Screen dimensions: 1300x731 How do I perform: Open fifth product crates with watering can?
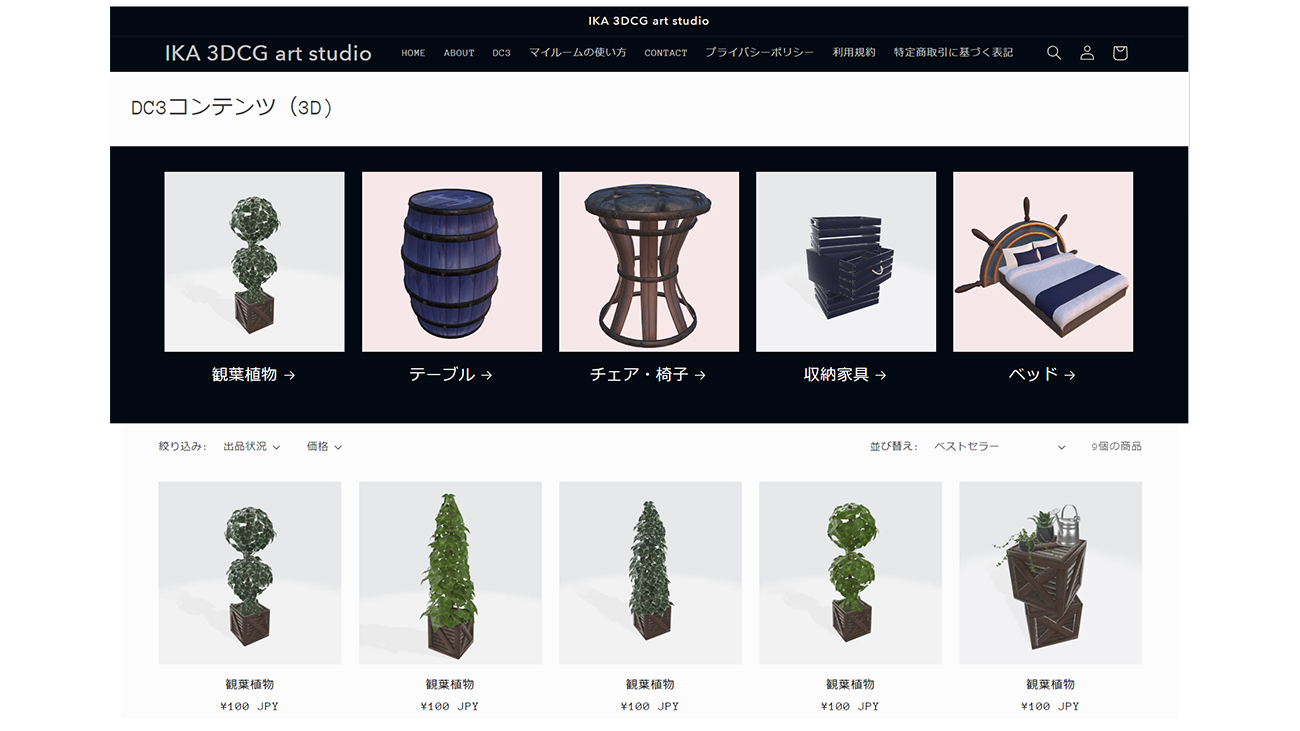[x=1051, y=573]
